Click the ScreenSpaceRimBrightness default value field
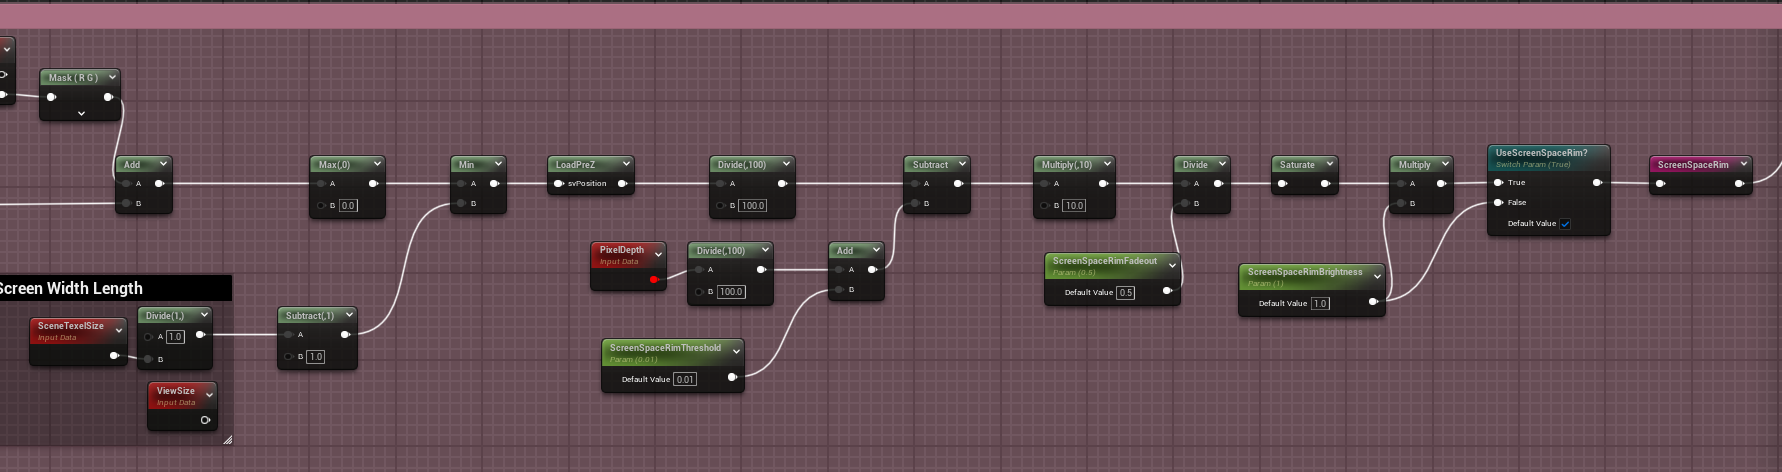 pyautogui.click(x=1320, y=304)
